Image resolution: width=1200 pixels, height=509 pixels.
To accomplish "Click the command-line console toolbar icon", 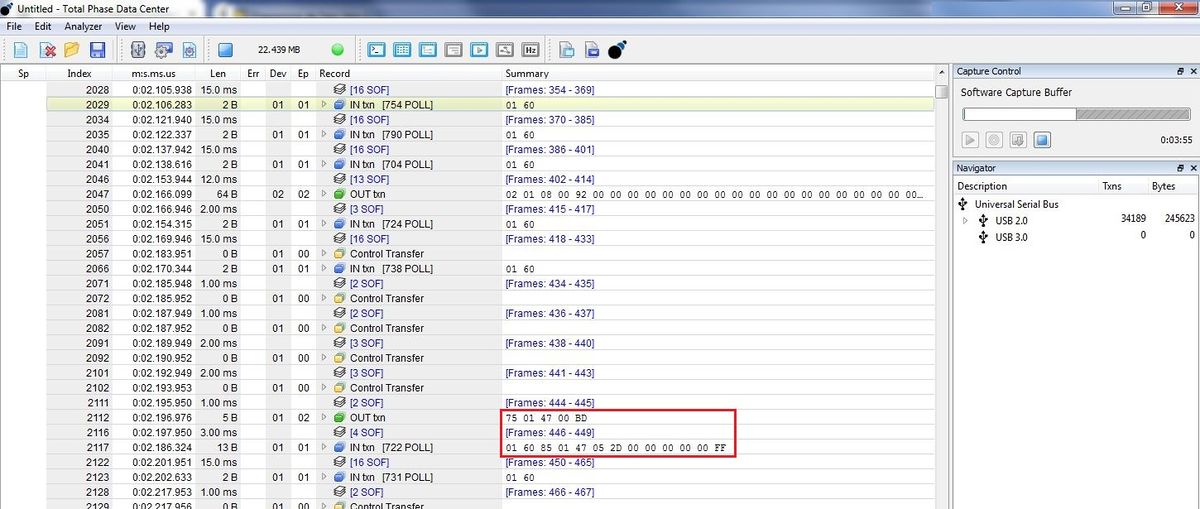I will (377, 49).
